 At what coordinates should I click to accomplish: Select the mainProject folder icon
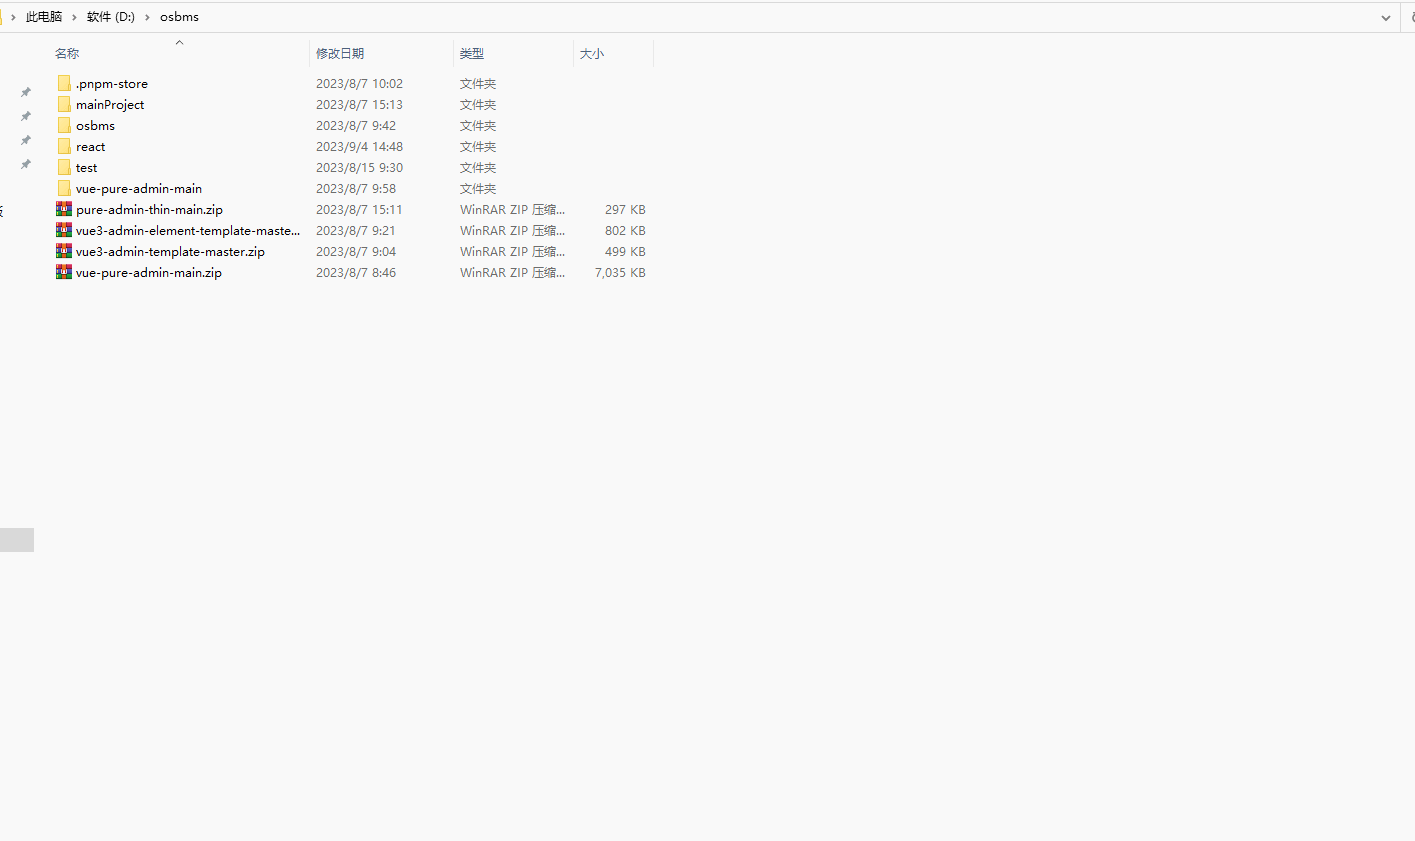(x=64, y=104)
